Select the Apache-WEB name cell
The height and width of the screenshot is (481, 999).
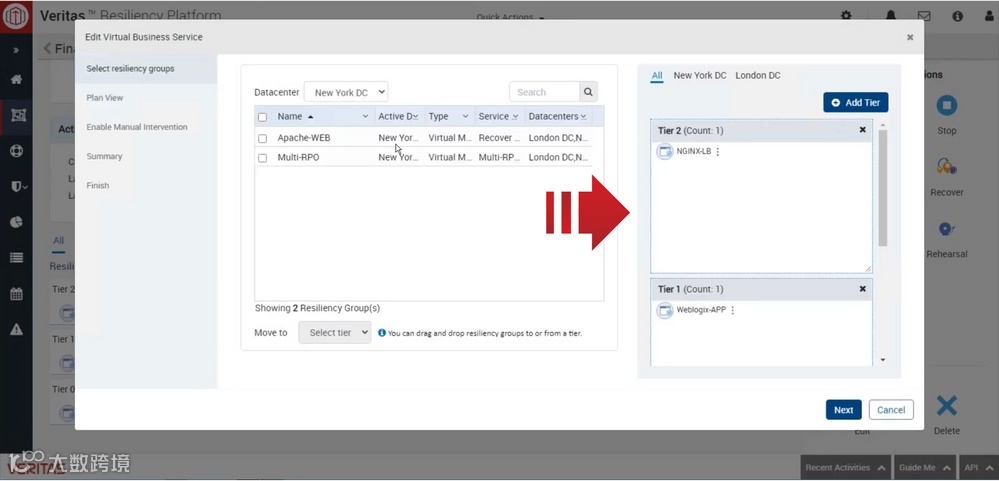pos(304,138)
